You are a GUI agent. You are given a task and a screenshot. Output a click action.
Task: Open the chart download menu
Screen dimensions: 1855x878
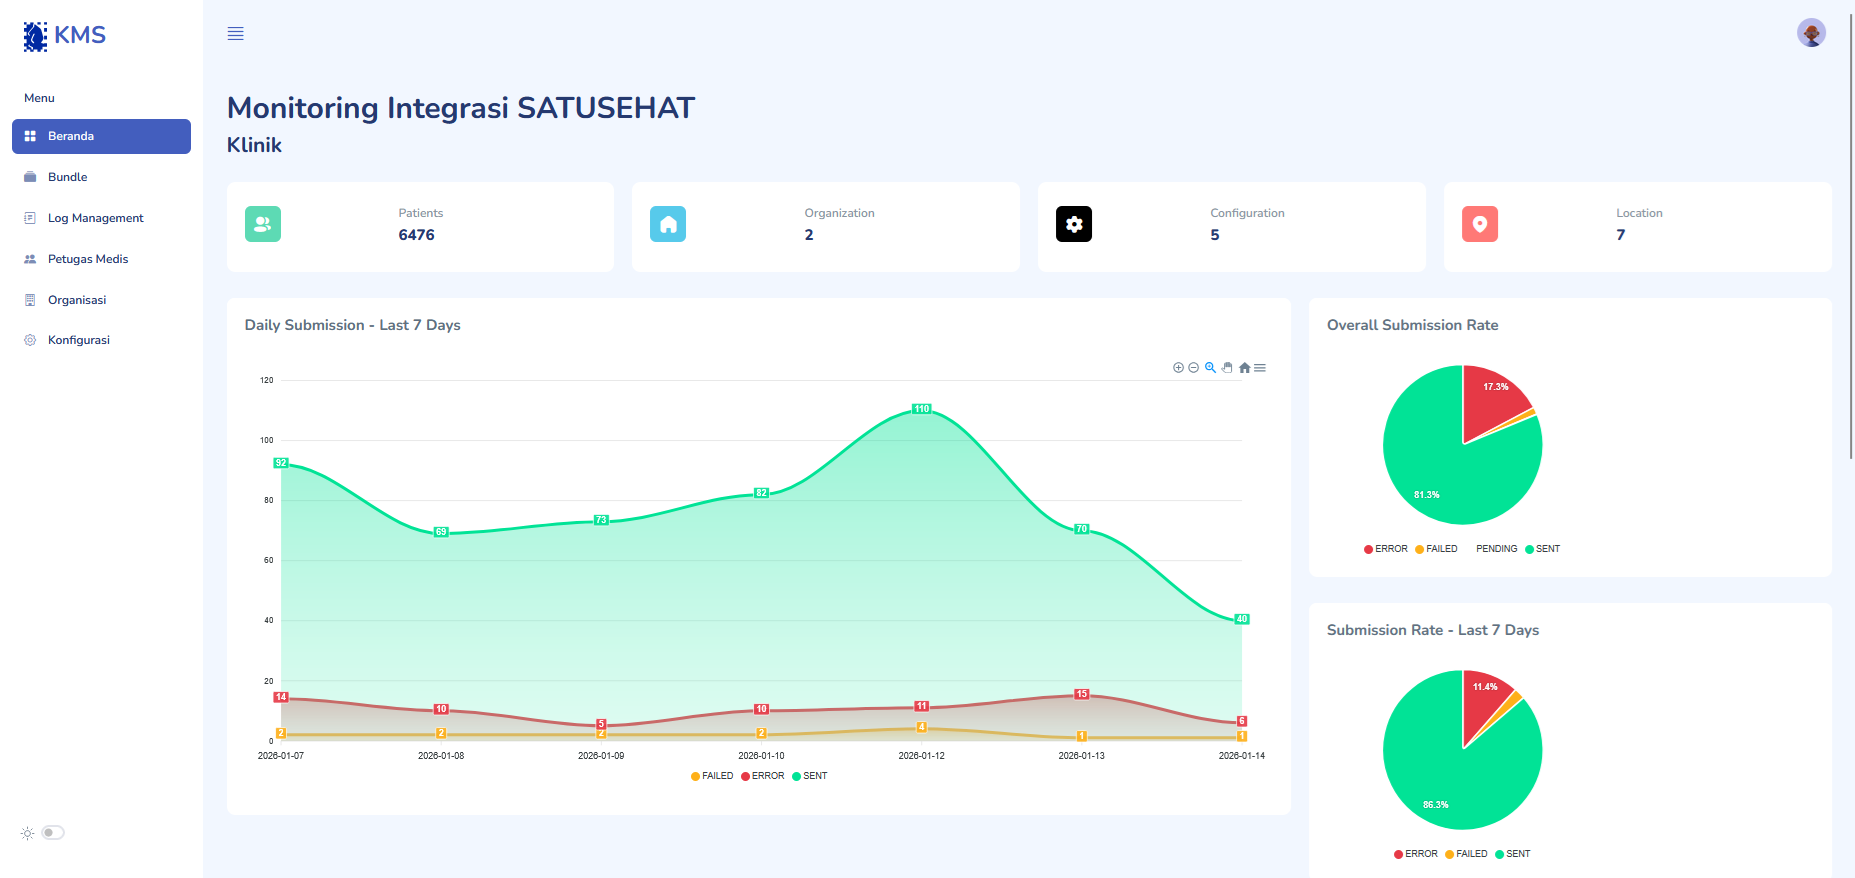click(1260, 368)
